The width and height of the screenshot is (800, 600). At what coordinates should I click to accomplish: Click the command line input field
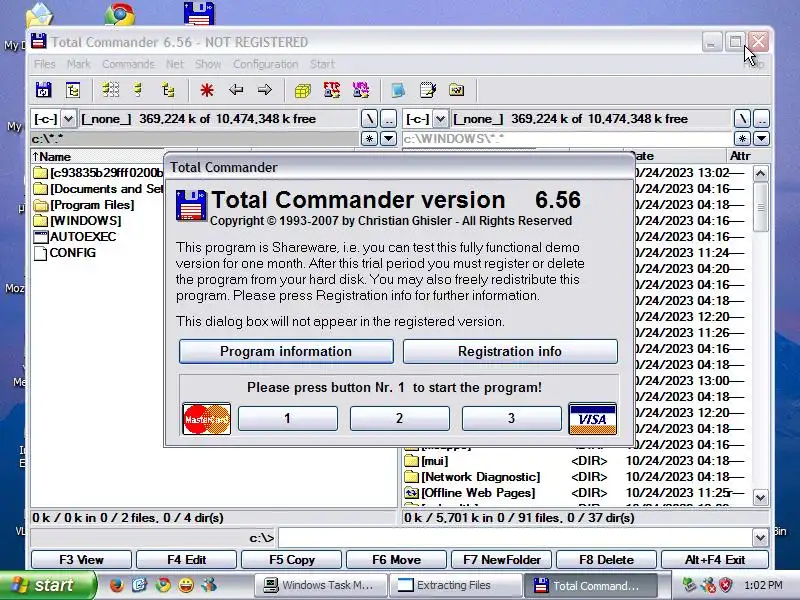pyautogui.click(x=515, y=537)
